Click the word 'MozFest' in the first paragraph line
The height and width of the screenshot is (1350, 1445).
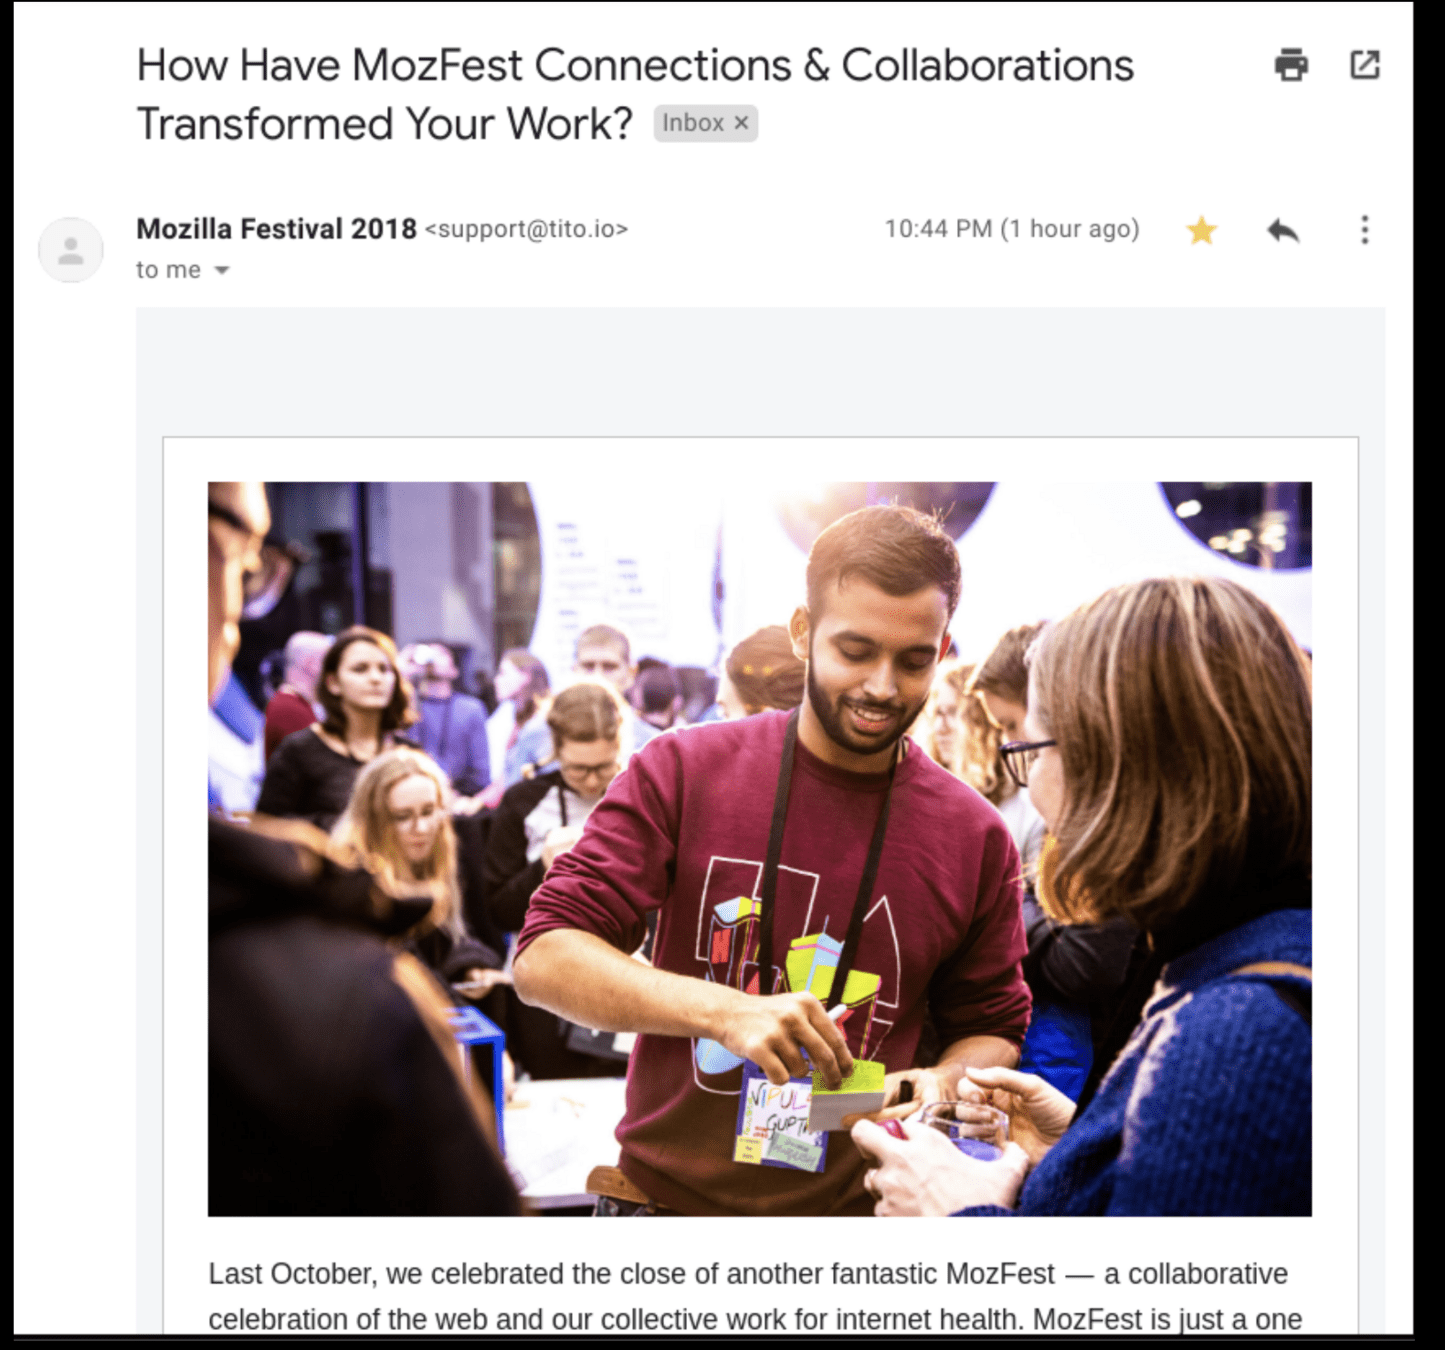1000,1274
